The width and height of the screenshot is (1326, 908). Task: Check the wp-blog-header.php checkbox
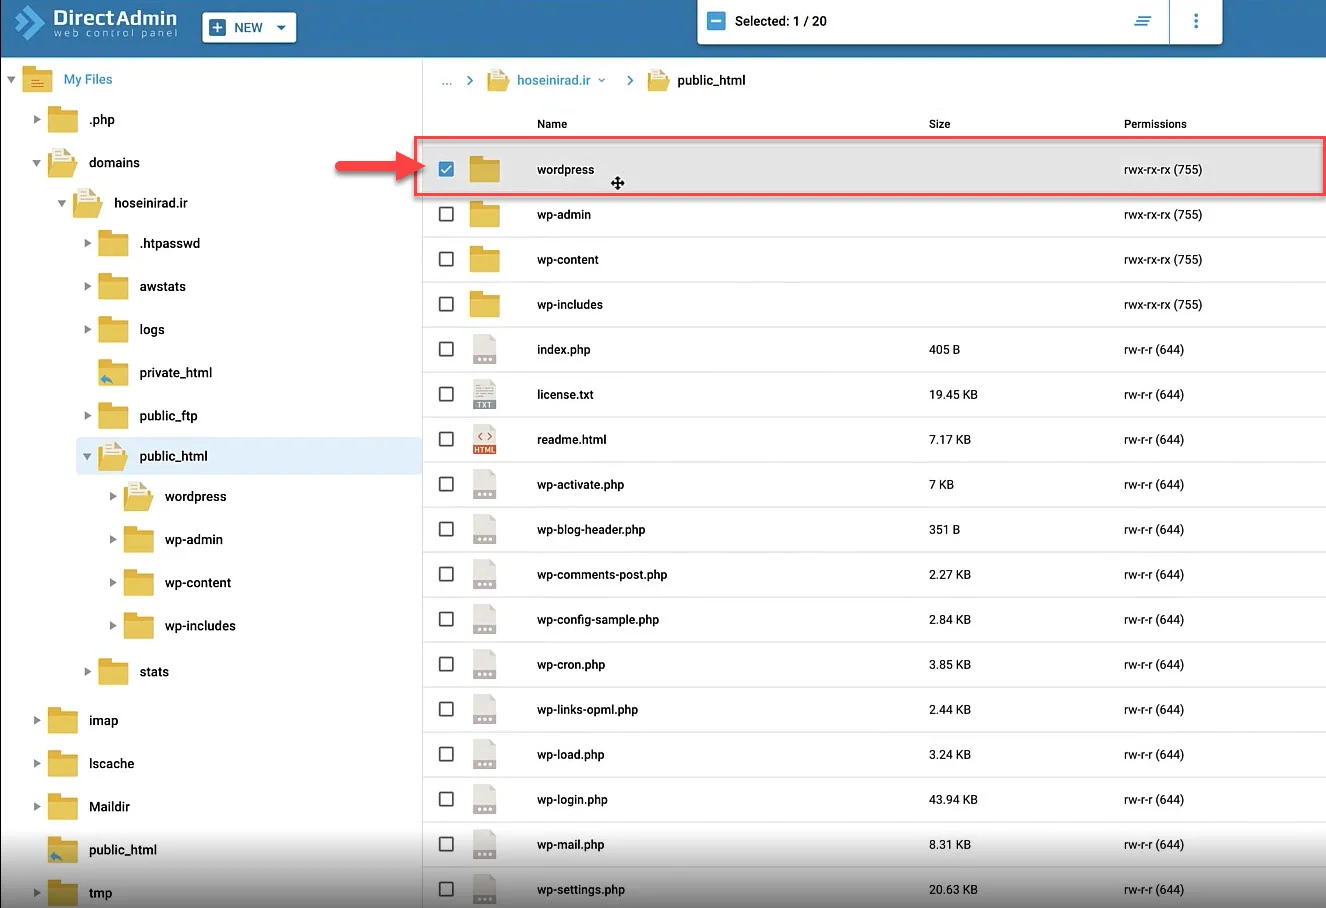446,529
